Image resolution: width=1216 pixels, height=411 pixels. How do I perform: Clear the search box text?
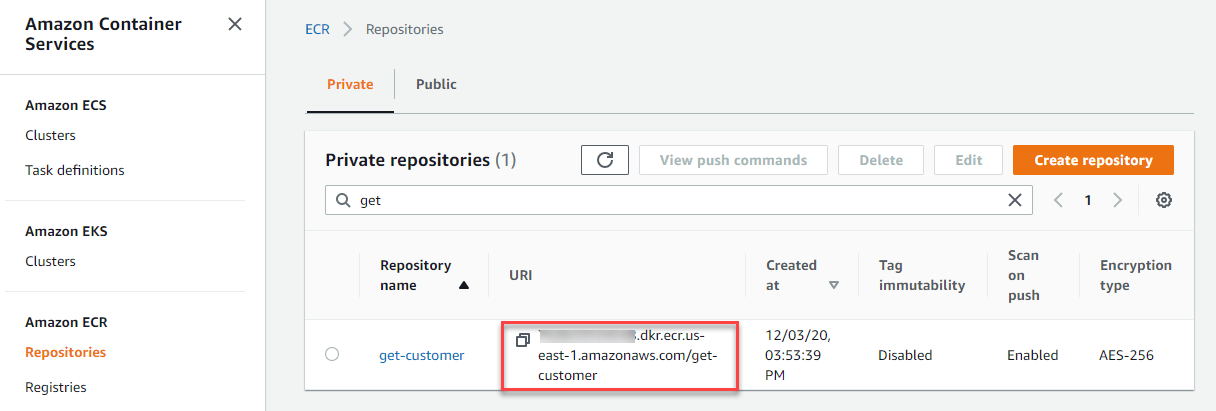click(1014, 200)
